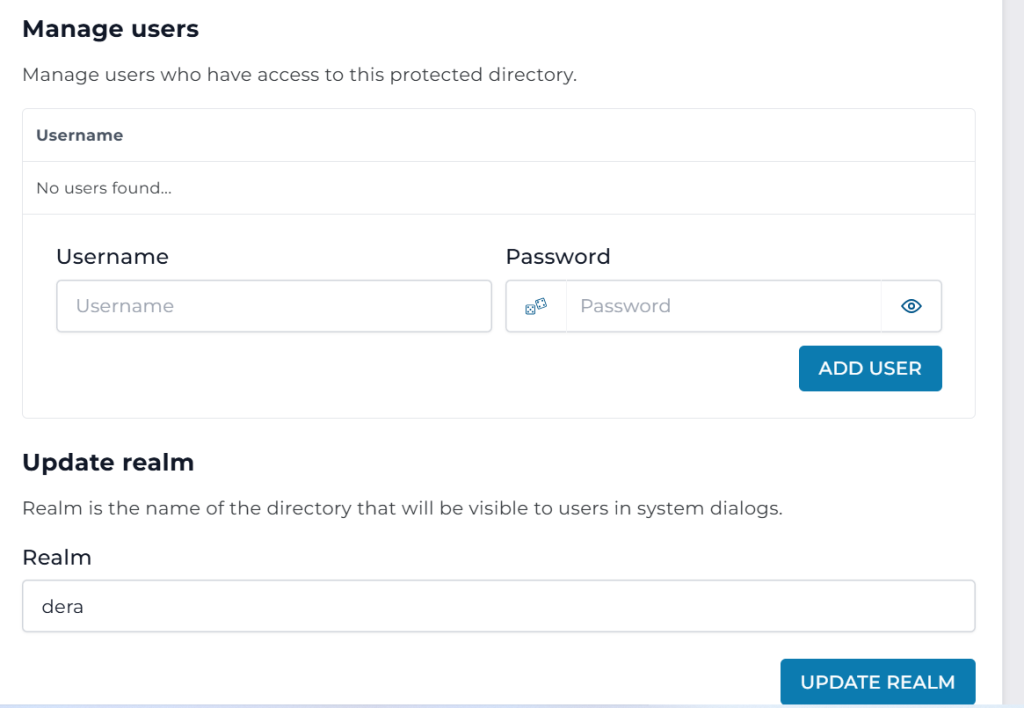Click empty space left of UPDATE REALM
This screenshot has height=708, width=1024.
tap(400, 682)
